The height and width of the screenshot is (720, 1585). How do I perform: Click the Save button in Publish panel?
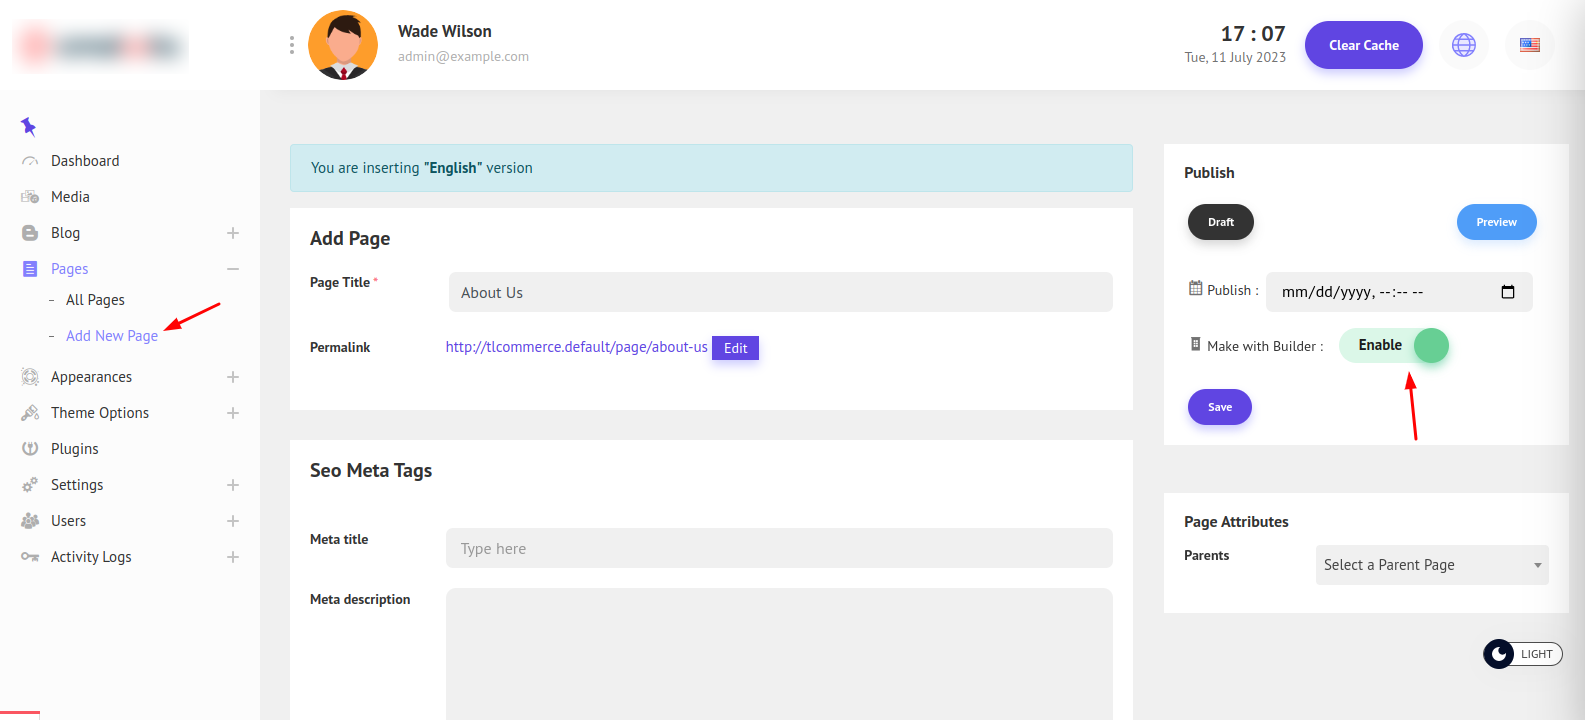pyautogui.click(x=1219, y=407)
